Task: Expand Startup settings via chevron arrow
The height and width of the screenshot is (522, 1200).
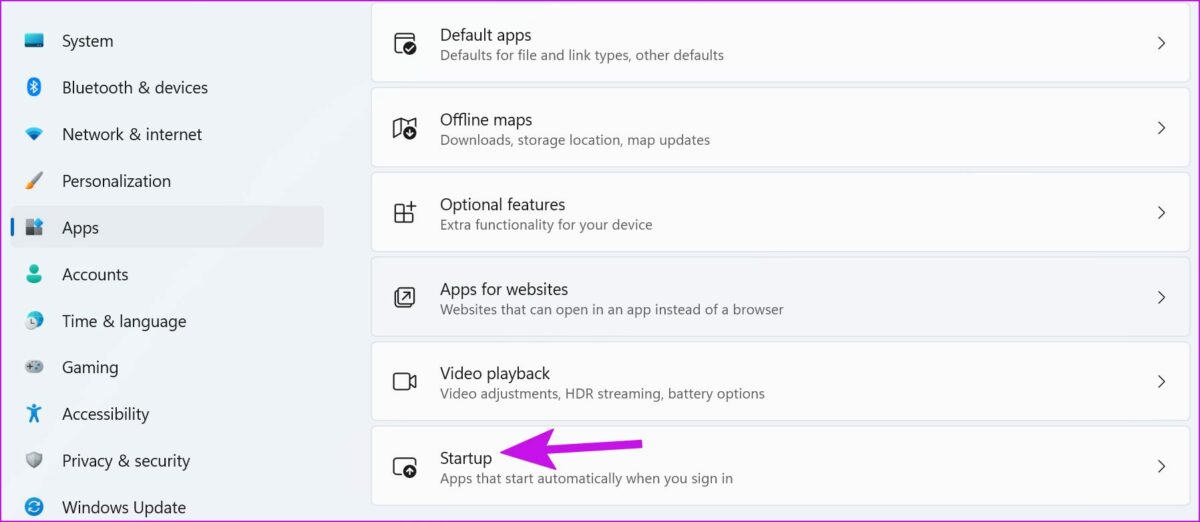Action: coord(1161,466)
